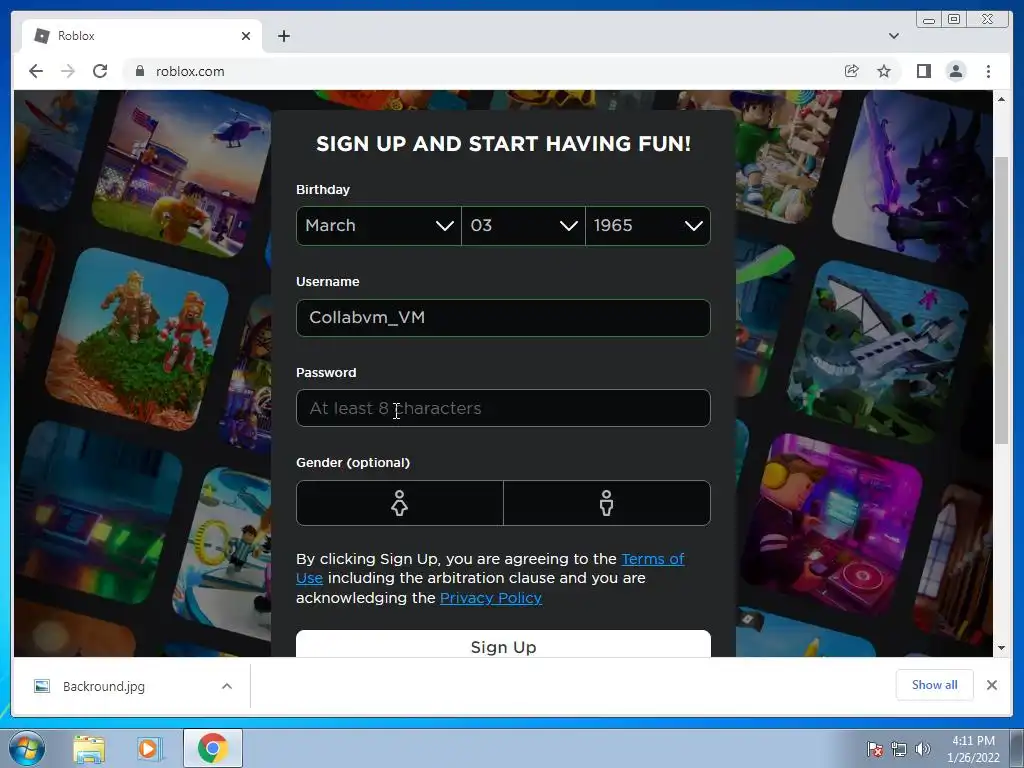This screenshot has width=1024, height=768.
Task: Click the zombie characters game thumbnail
Action: tap(138, 338)
